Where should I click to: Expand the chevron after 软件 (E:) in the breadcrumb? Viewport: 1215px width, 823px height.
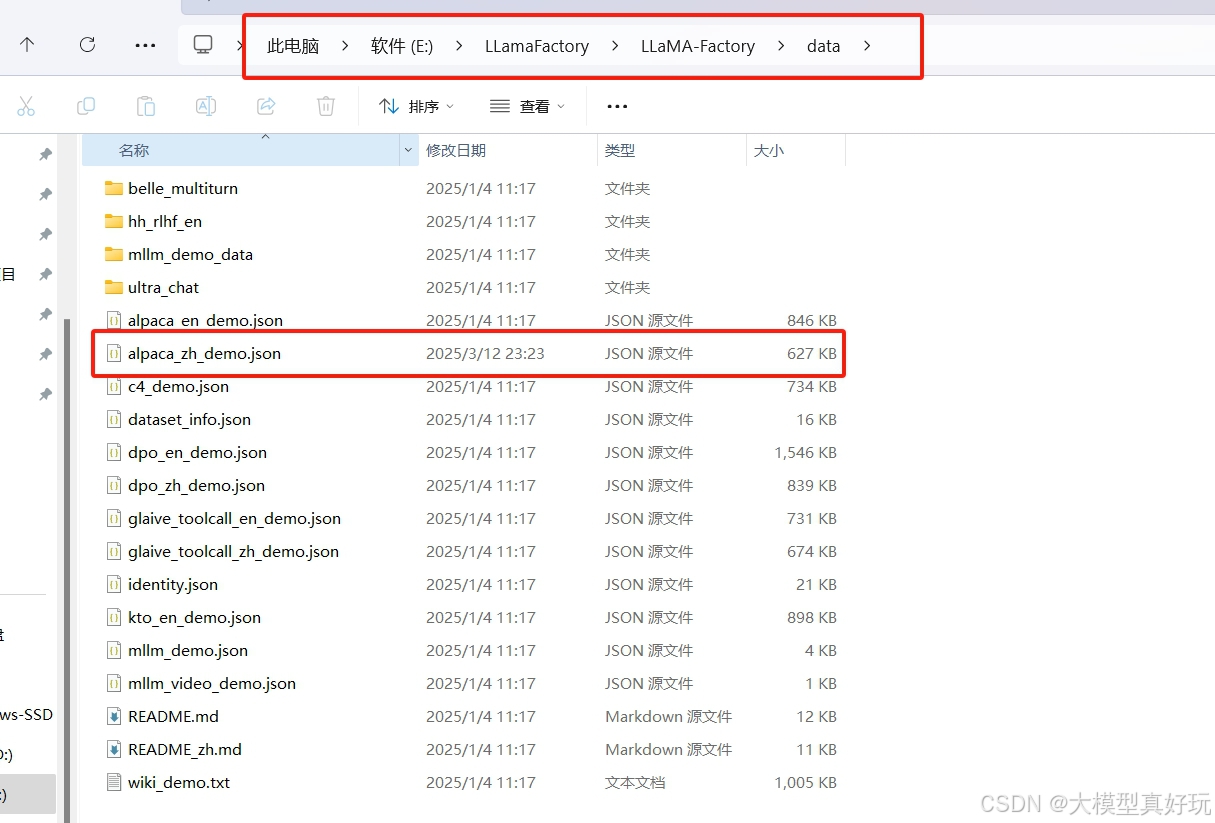[459, 46]
